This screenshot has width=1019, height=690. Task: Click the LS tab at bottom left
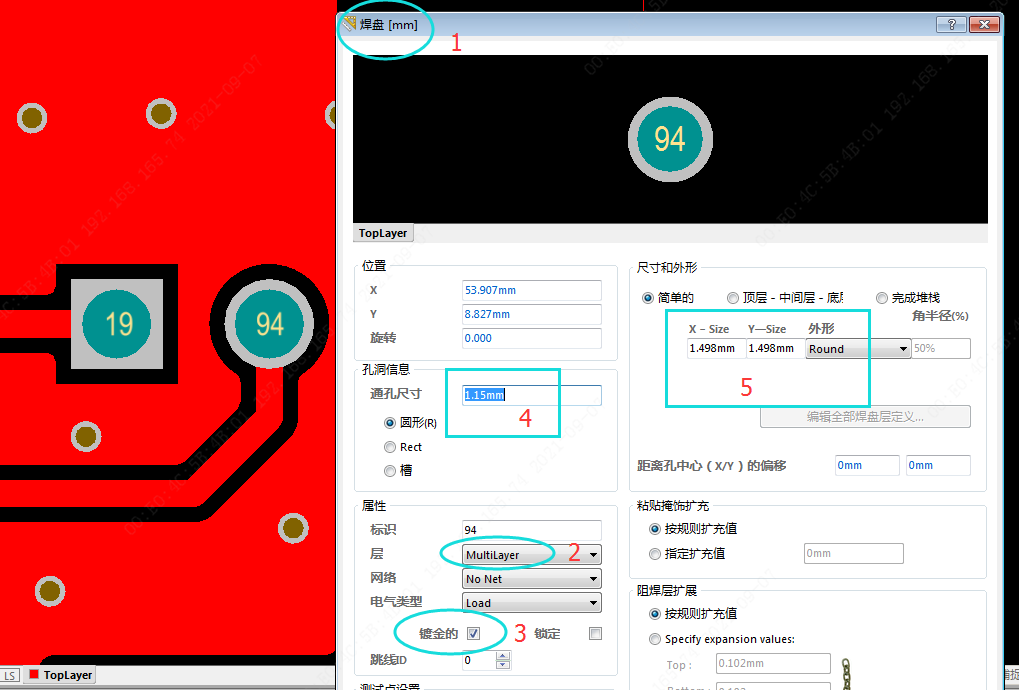click(10, 675)
